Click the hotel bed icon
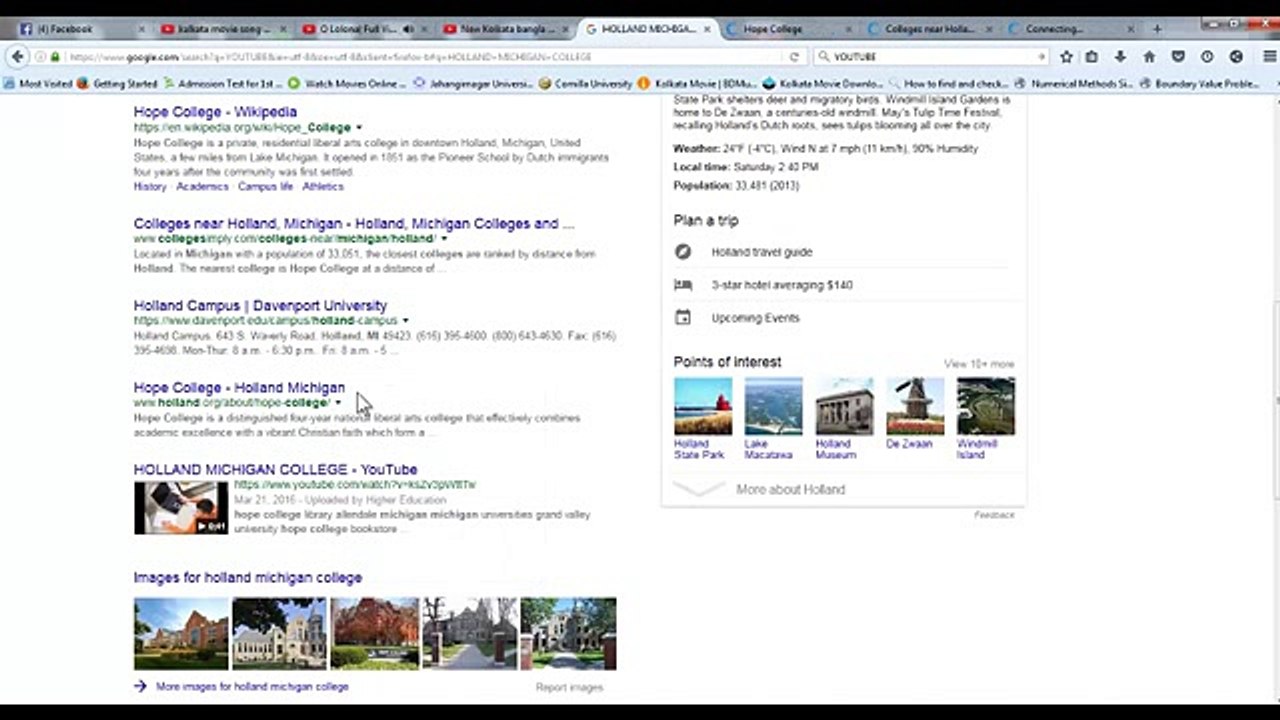The image size is (1280, 720). (x=683, y=285)
